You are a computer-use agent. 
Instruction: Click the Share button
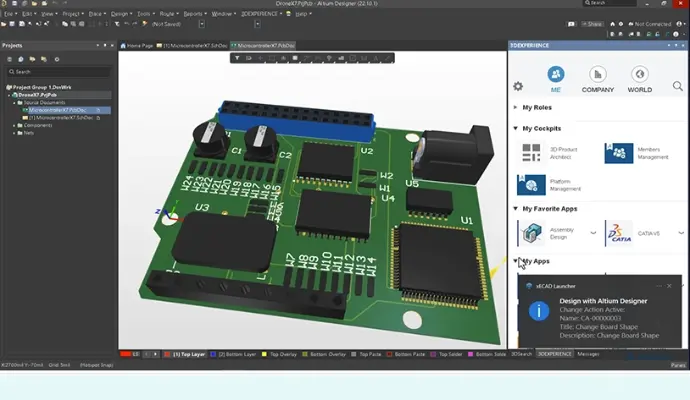pyautogui.click(x=592, y=24)
